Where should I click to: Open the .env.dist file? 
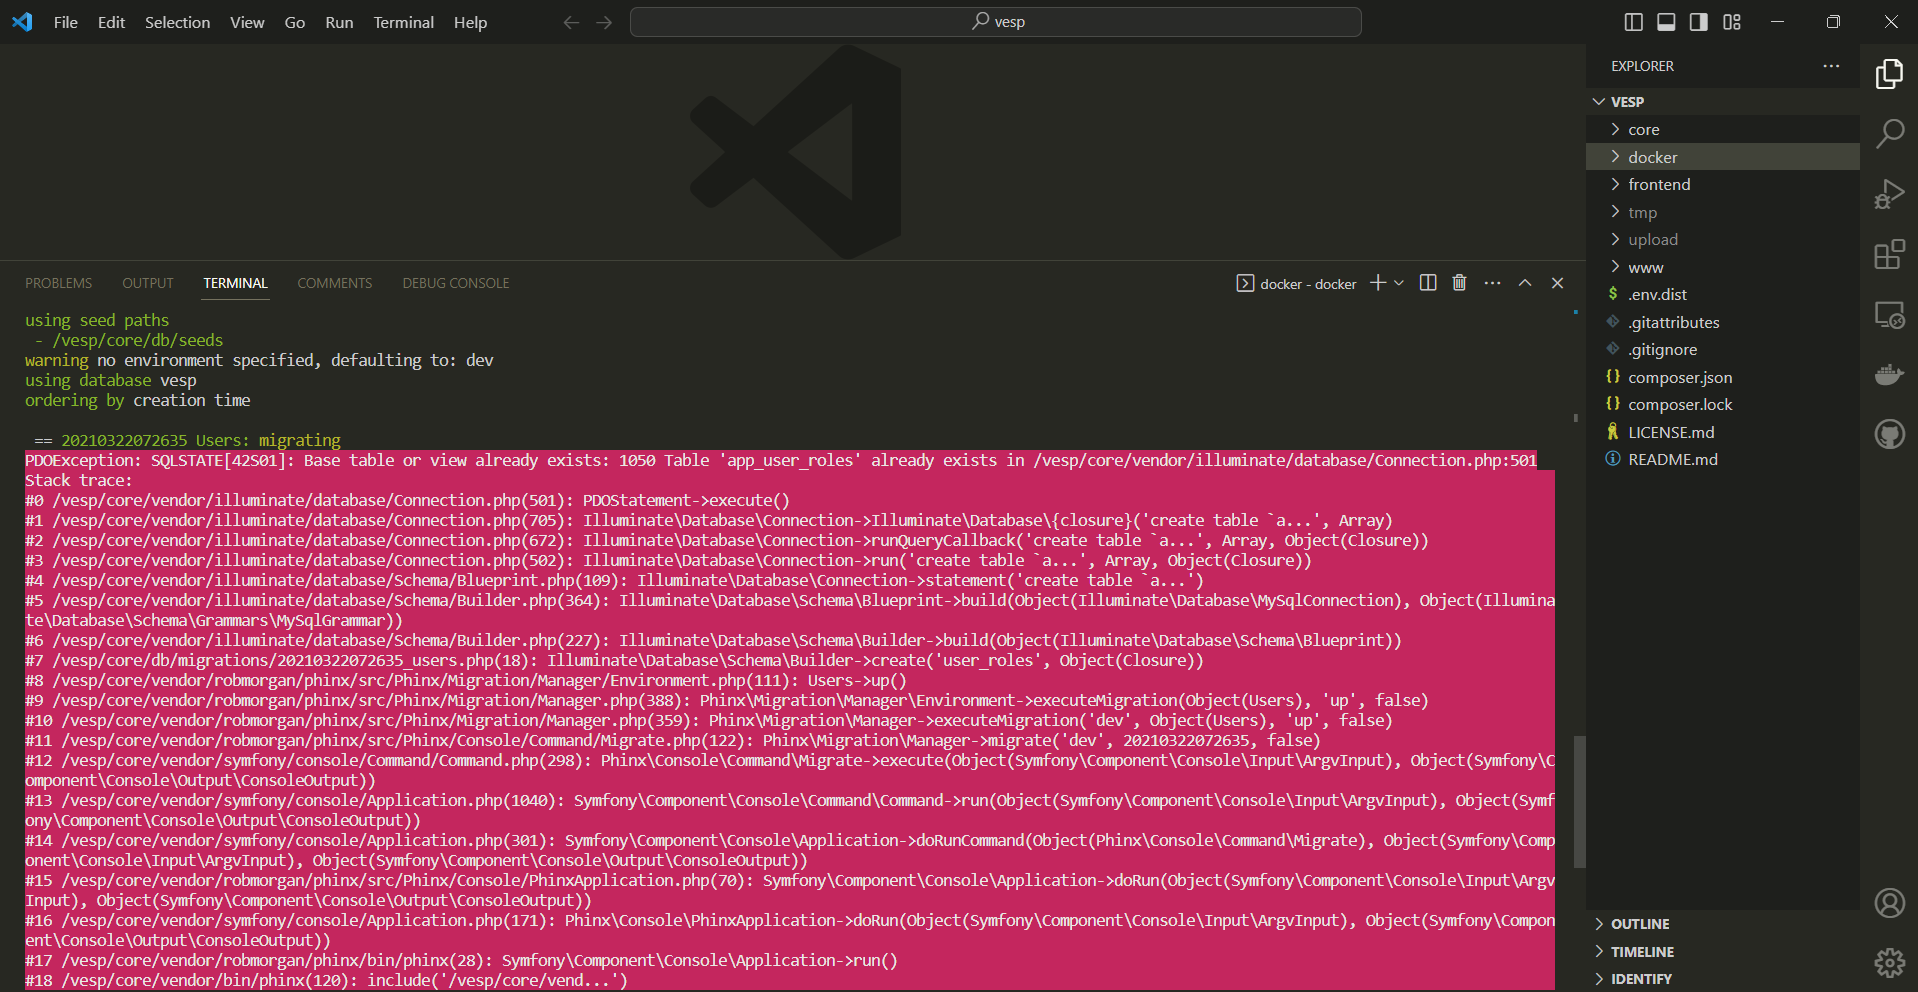coord(1722,295)
